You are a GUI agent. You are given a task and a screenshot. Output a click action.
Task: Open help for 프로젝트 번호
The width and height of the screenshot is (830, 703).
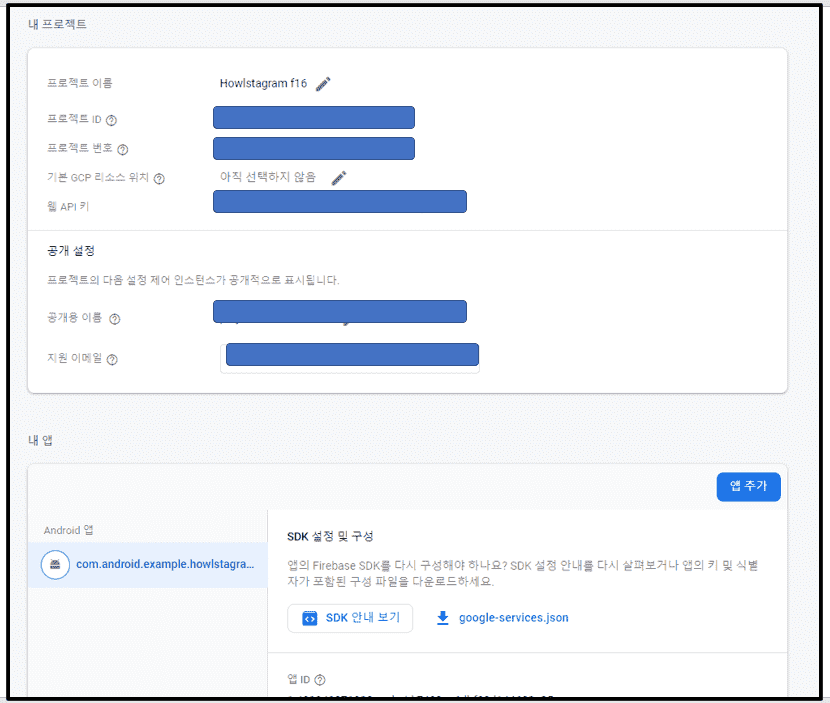[x=123, y=150]
